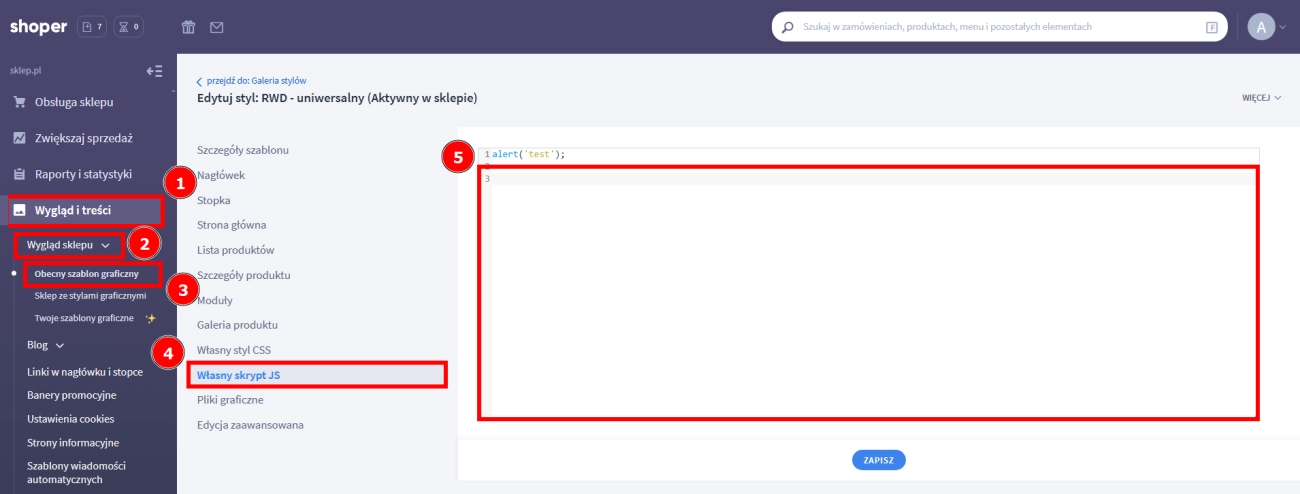Click the shoper logo

[37, 27]
